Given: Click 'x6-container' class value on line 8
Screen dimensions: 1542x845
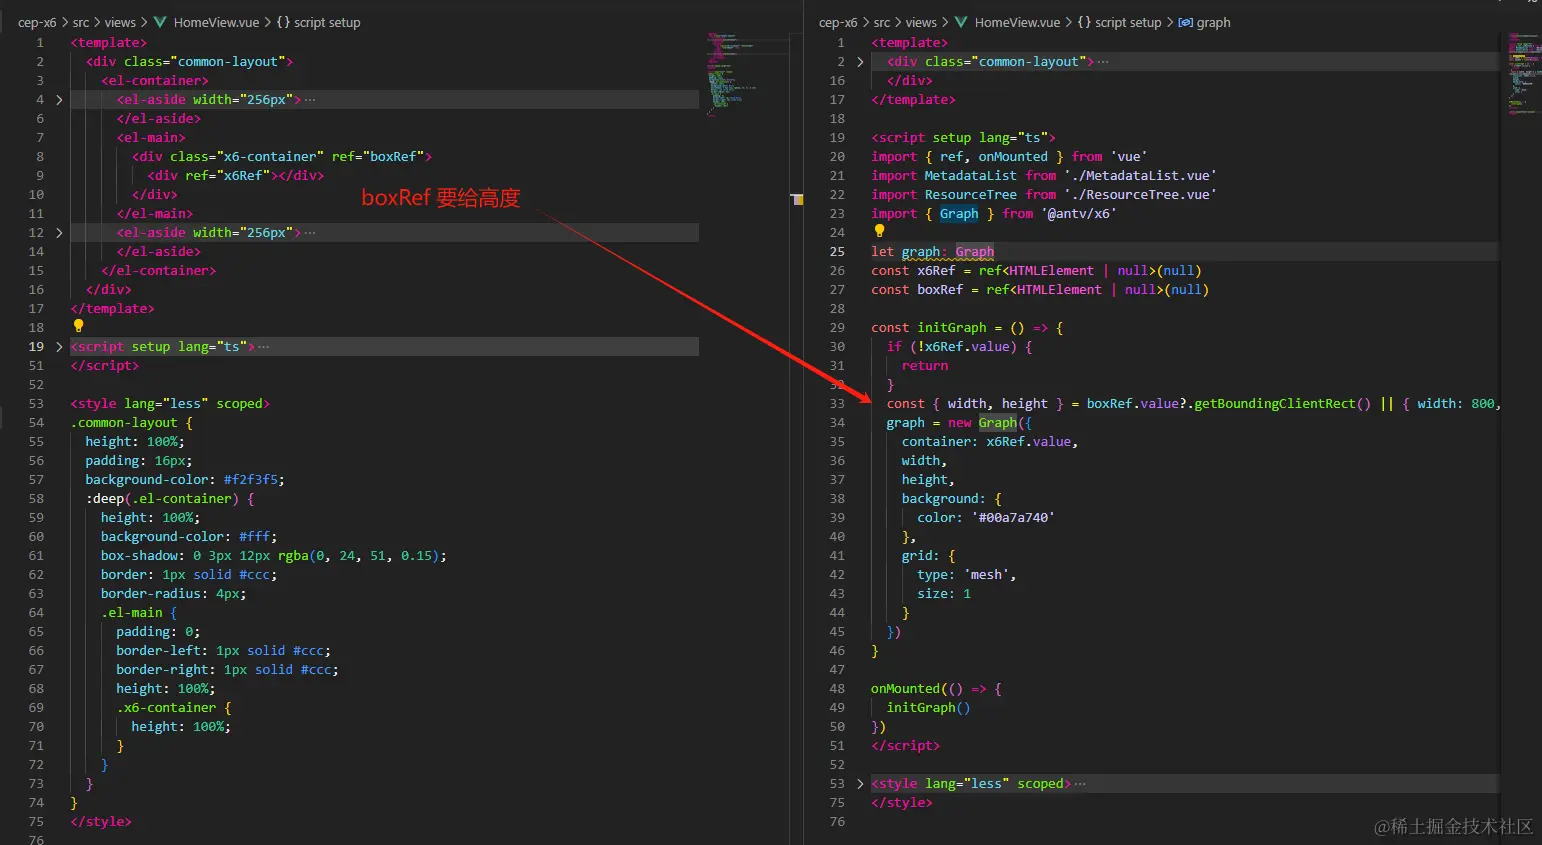Looking at the screenshot, I should (270, 157).
